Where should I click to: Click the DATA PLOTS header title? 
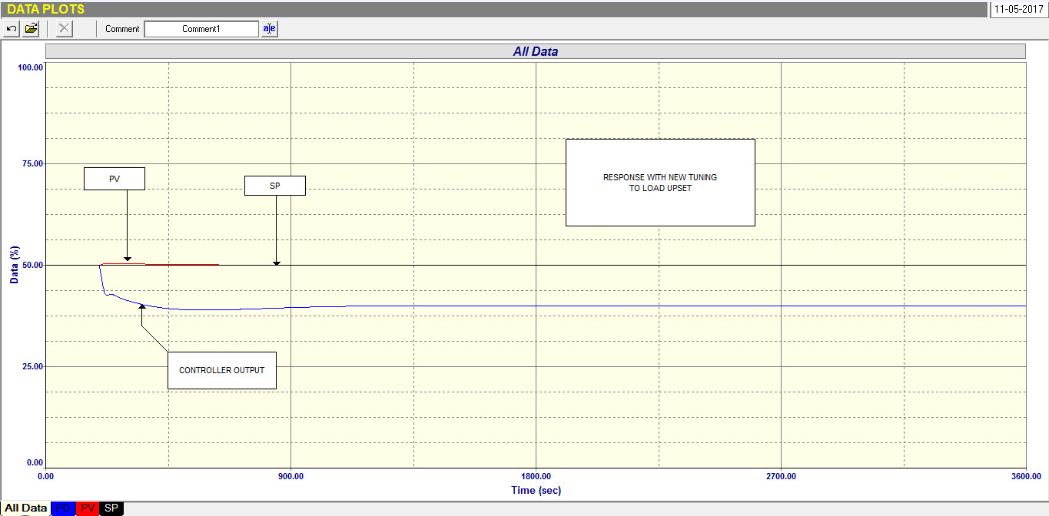coord(45,9)
